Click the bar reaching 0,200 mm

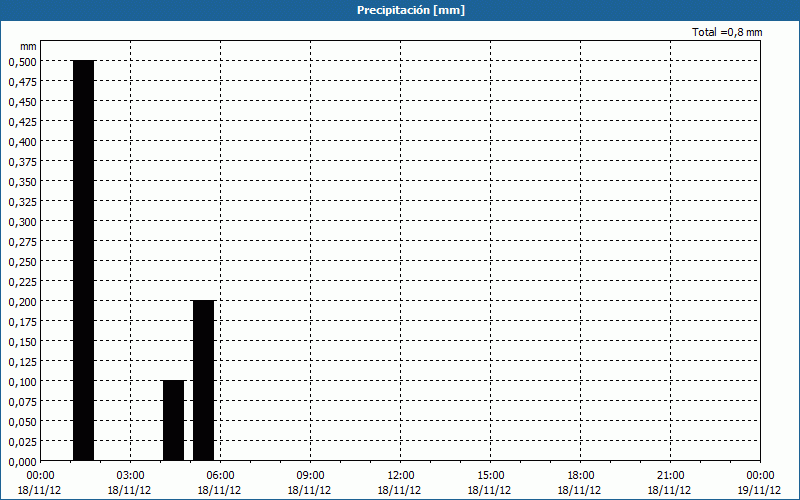204,381
